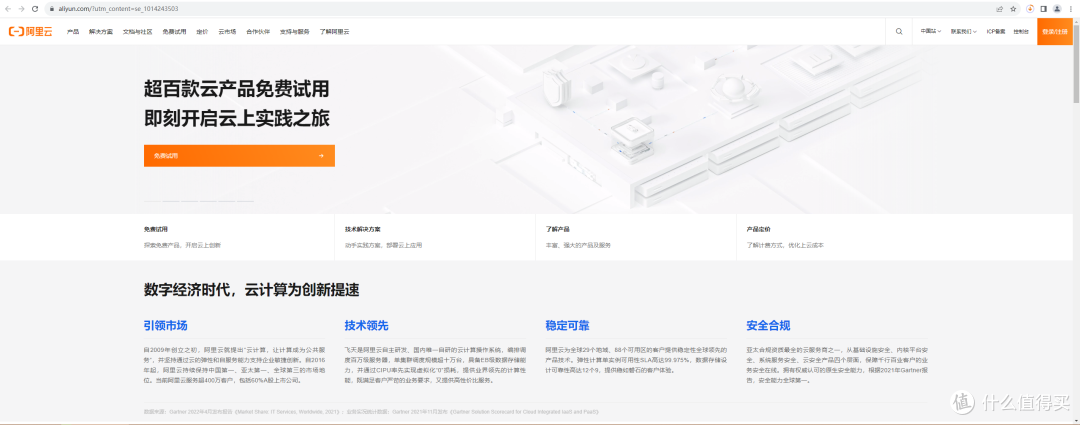Click the share page icon in address bar
Image resolution: width=1080 pixels, height=425 pixels.
point(999,9)
